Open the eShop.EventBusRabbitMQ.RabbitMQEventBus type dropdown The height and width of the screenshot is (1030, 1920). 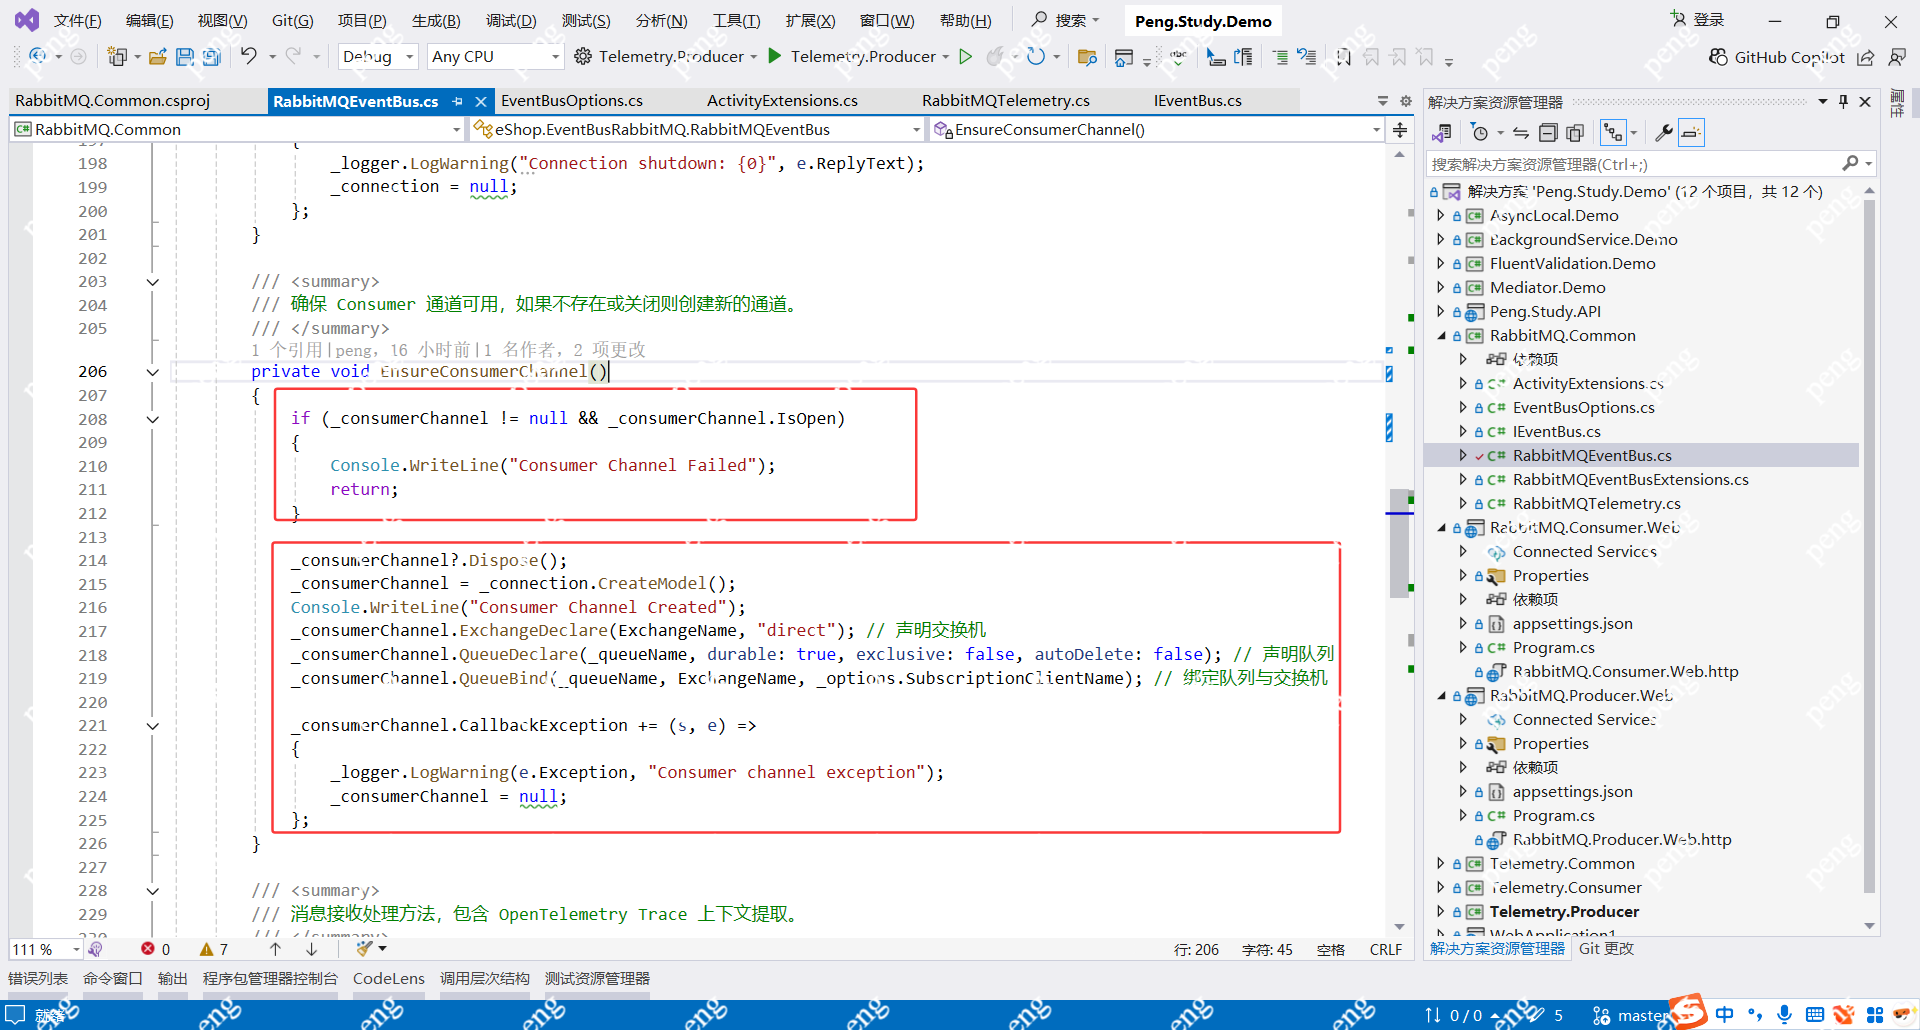(697, 129)
